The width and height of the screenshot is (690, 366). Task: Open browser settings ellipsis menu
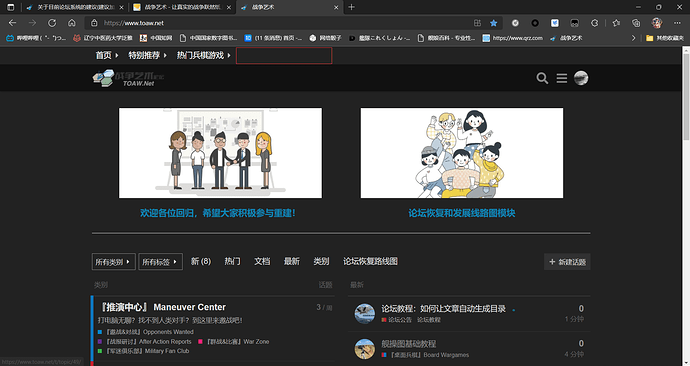[x=677, y=23]
